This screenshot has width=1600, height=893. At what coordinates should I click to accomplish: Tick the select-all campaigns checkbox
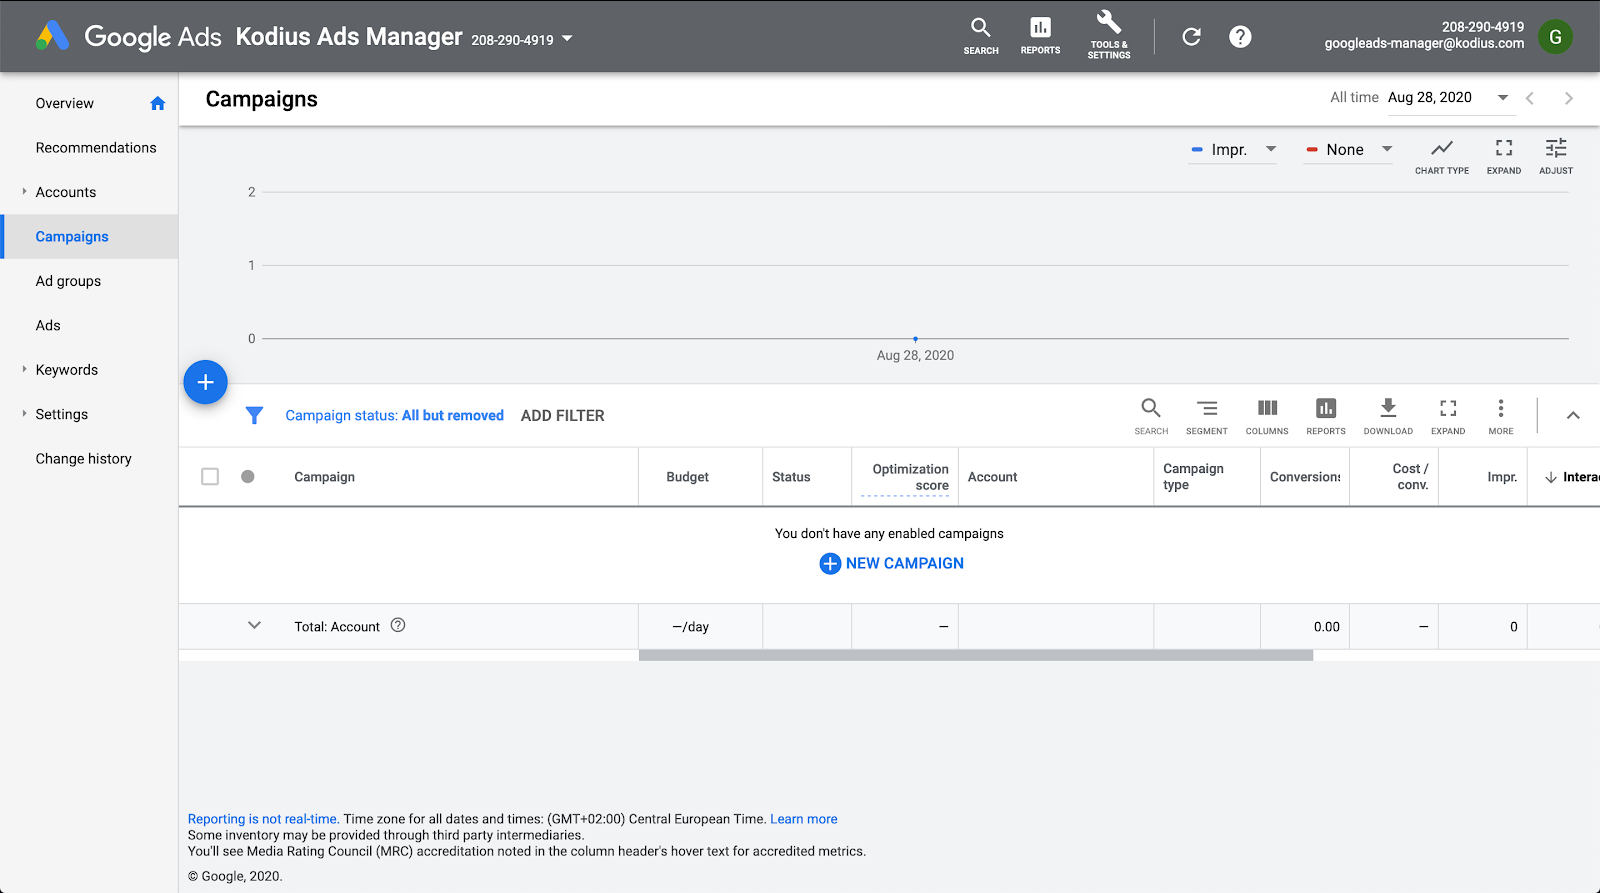coord(210,476)
